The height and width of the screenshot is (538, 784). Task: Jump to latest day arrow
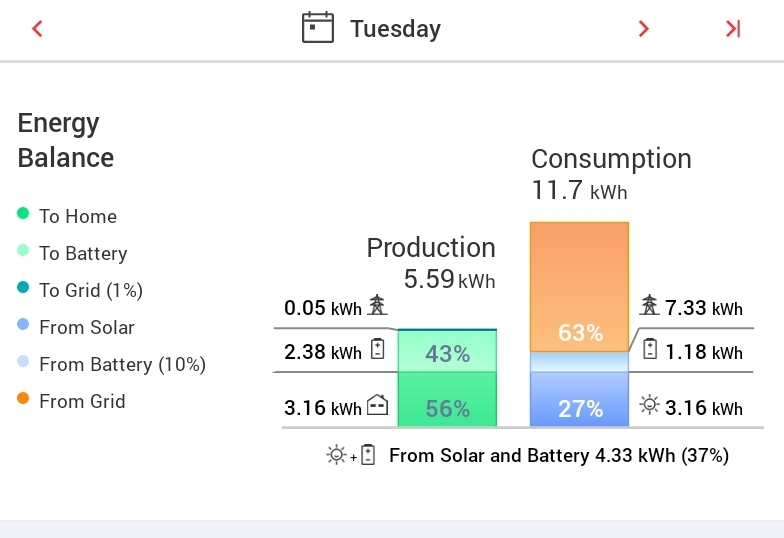pyautogui.click(x=733, y=29)
